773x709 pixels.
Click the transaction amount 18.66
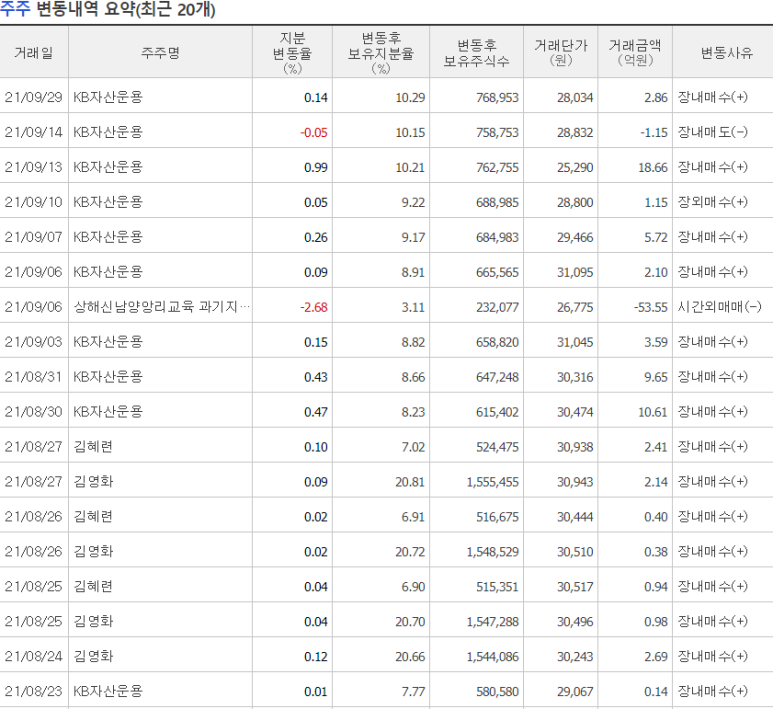tap(653, 168)
